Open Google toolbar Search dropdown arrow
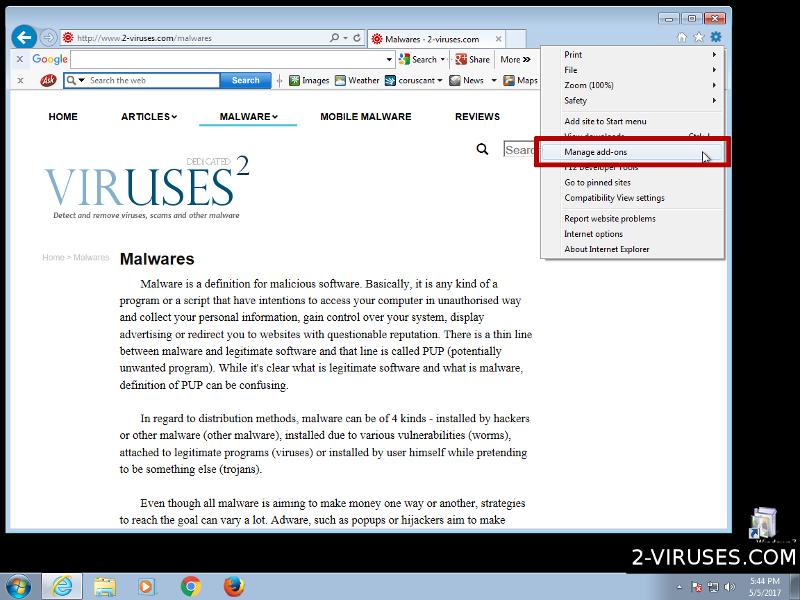800x600 pixels. click(x=443, y=59)
